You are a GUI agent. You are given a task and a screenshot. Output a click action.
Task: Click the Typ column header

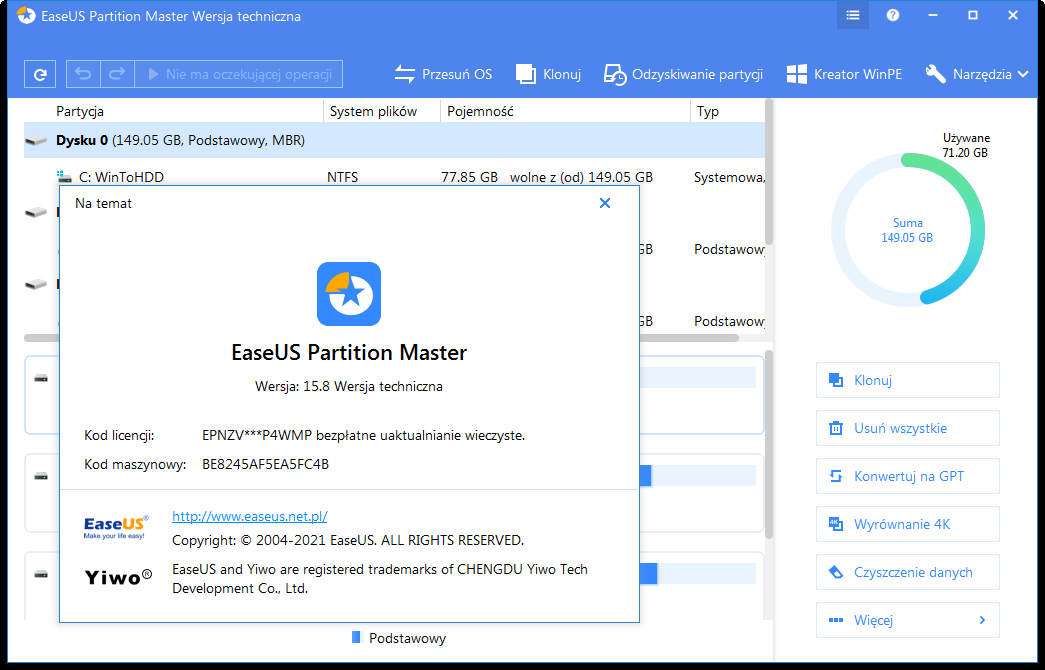(x=708, y=111)
